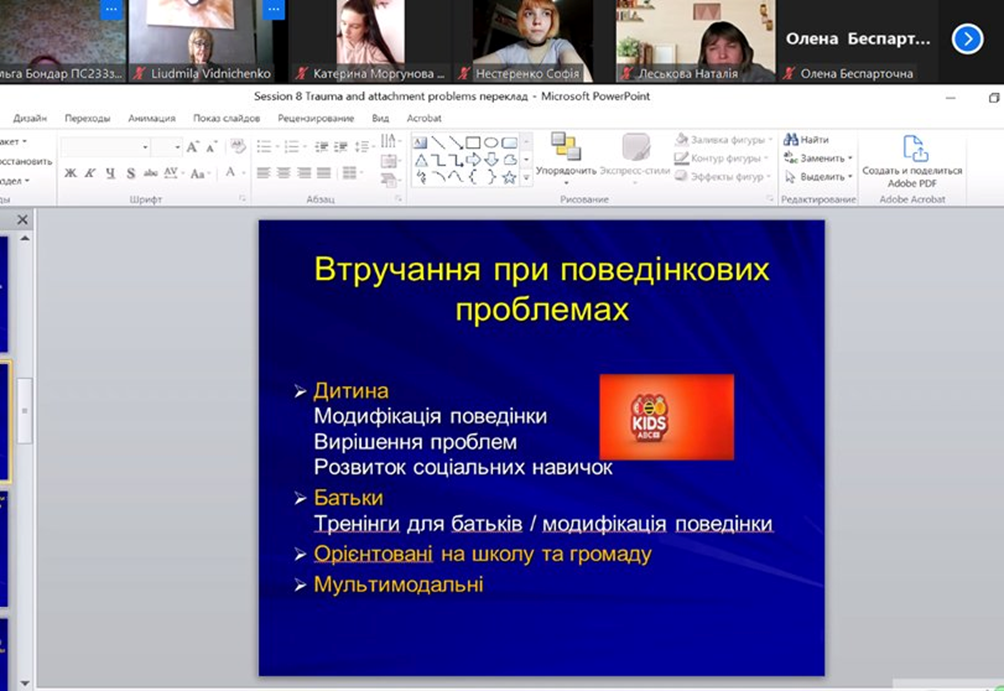Viewport: 1004px width, 691px height.
Task: Click the Найти binoculars icon
Action: click(x=791, y=140)
